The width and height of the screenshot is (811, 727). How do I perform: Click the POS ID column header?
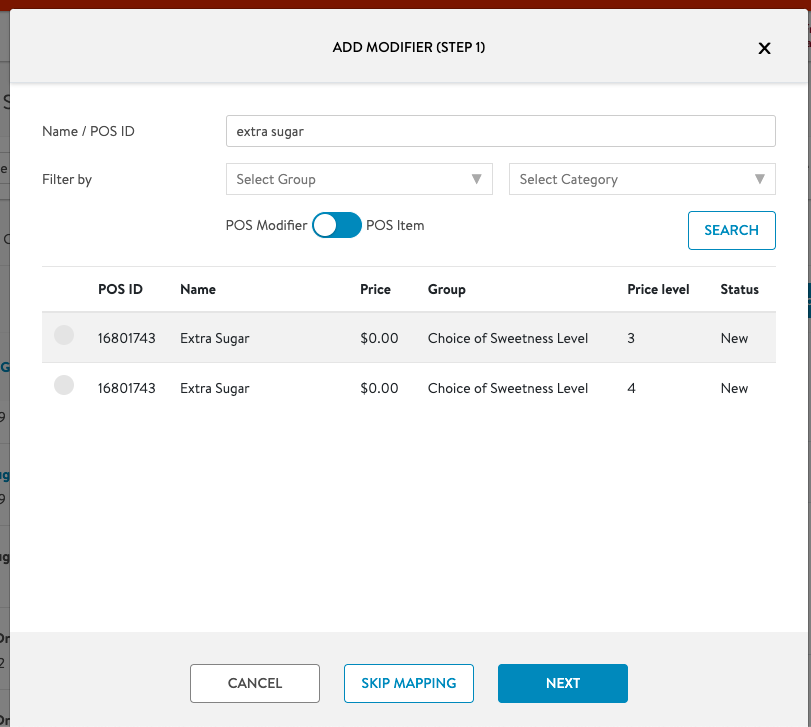[120, 290]
